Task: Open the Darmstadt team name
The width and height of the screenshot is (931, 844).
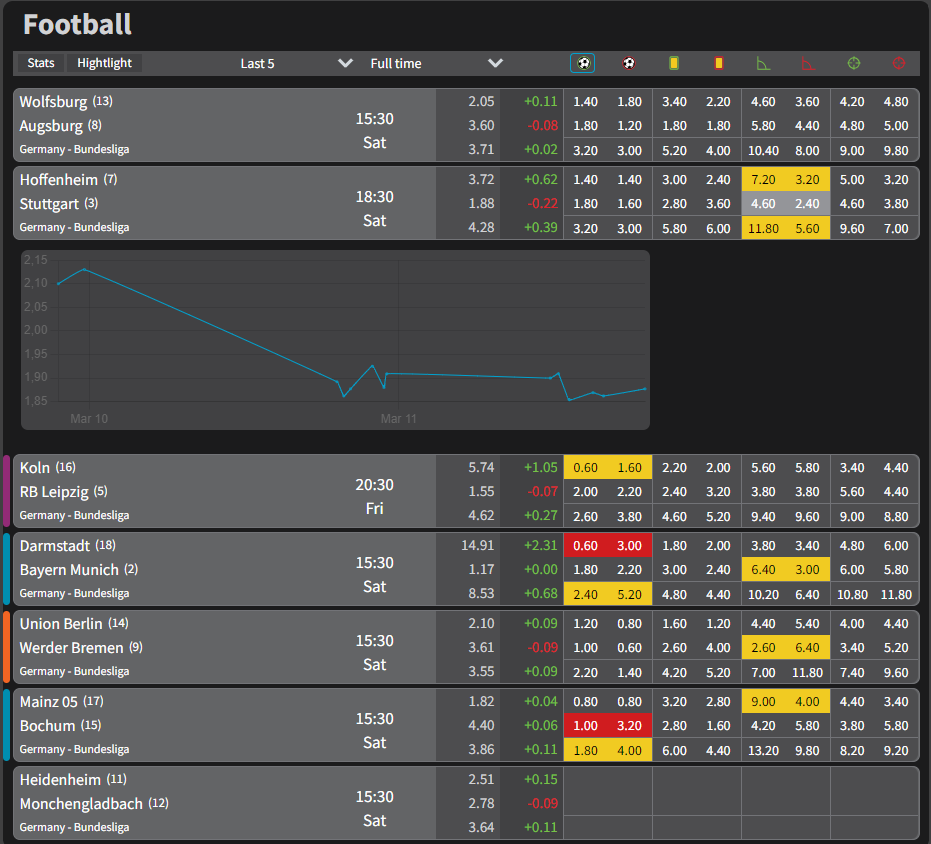Action: (x=55, y=546)
